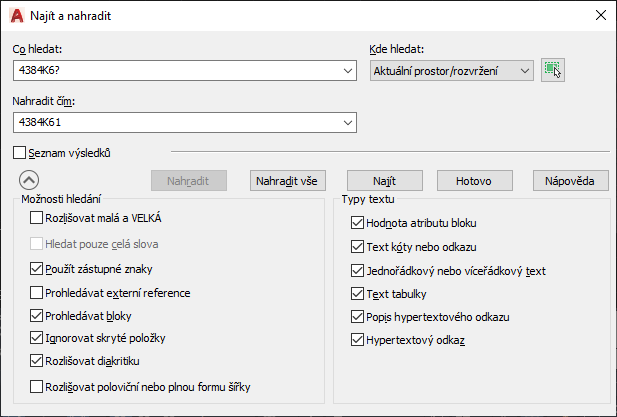Click the select objects icon button

[x=552, y=70]
